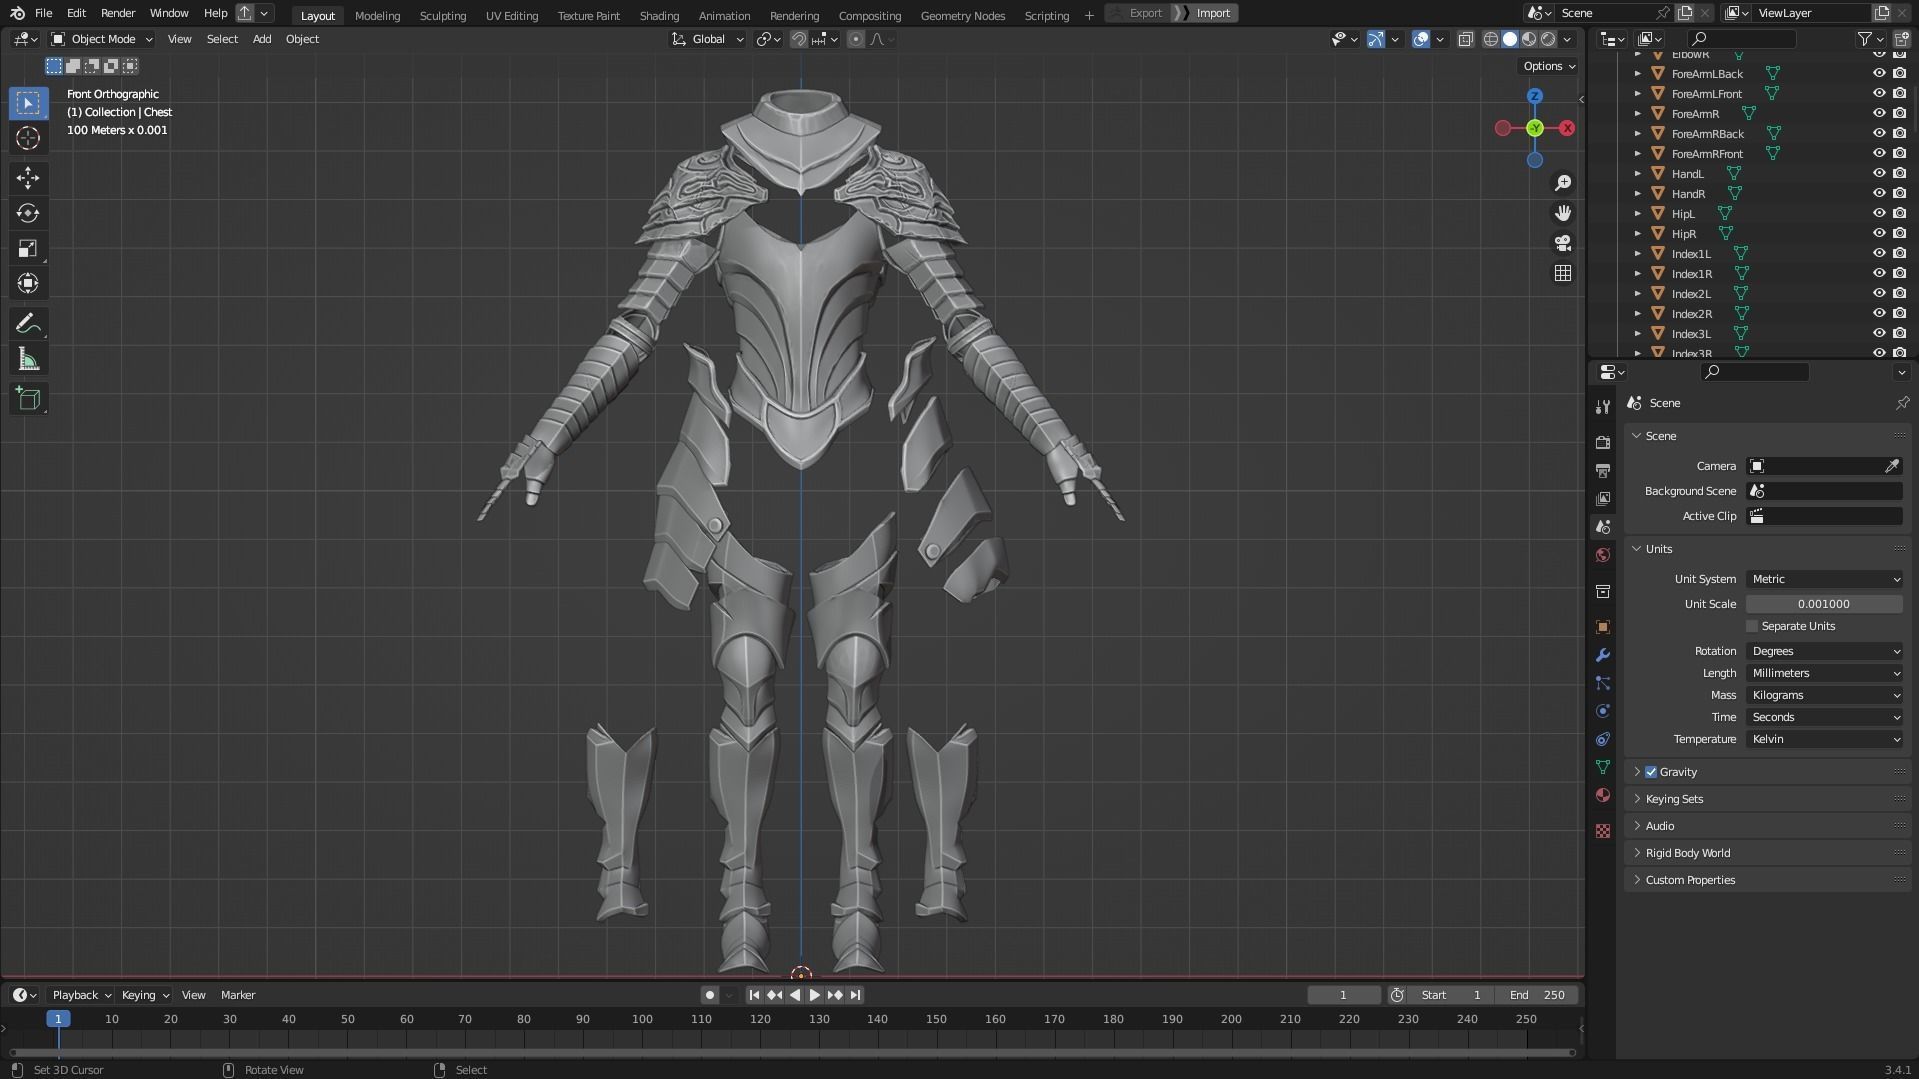Disable Index2R in renders
This screenshot has width=1919, height=1079.
pyautogui.click(x=1899, y=313)
